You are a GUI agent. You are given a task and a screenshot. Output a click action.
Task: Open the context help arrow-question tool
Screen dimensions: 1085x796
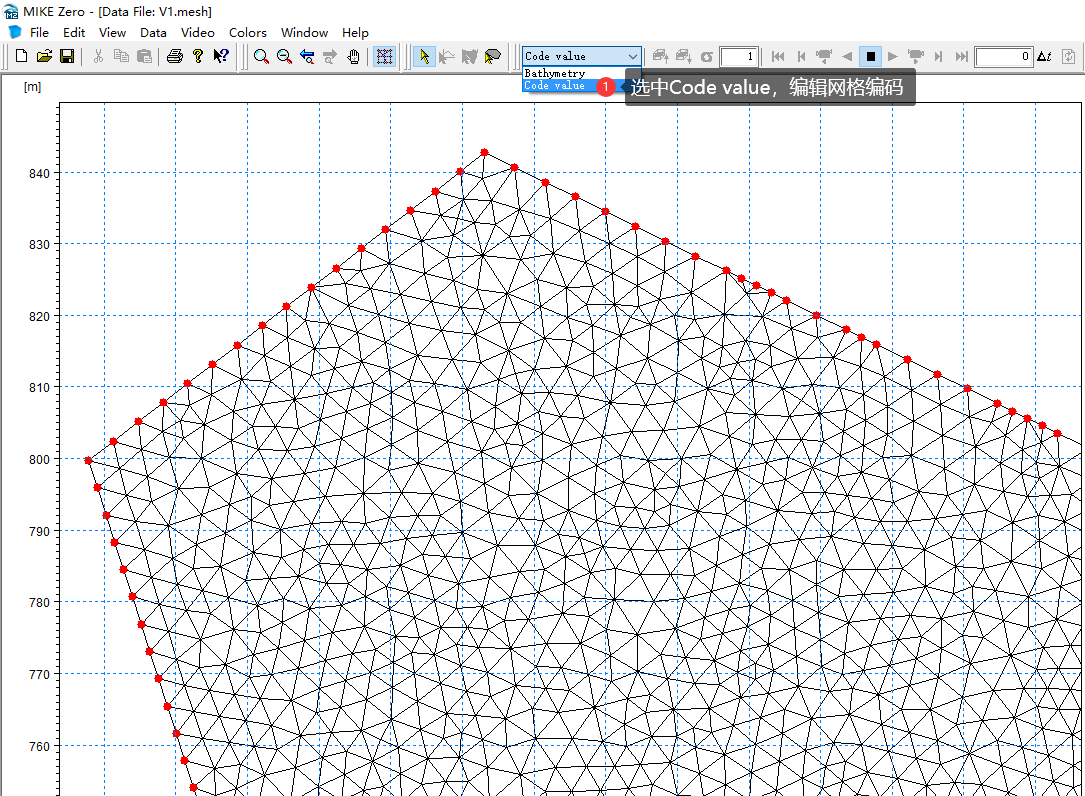[x=221, y=57]
